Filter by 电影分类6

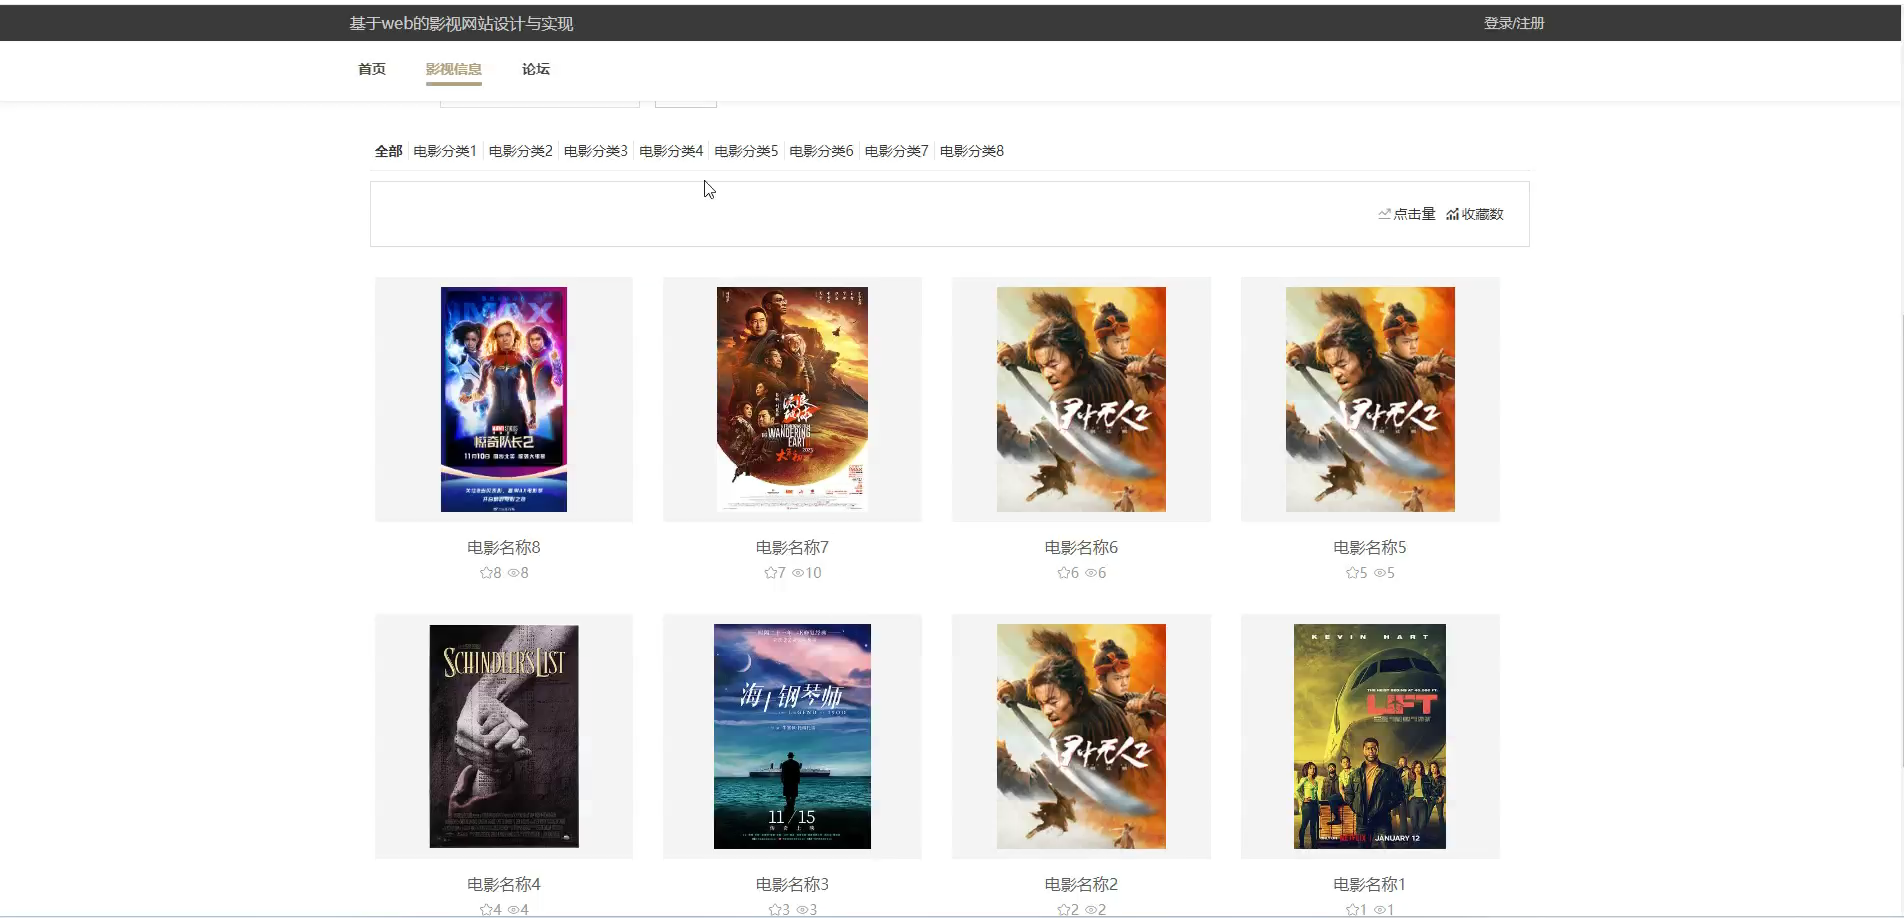pyautogui.click(x=821, y=151)
